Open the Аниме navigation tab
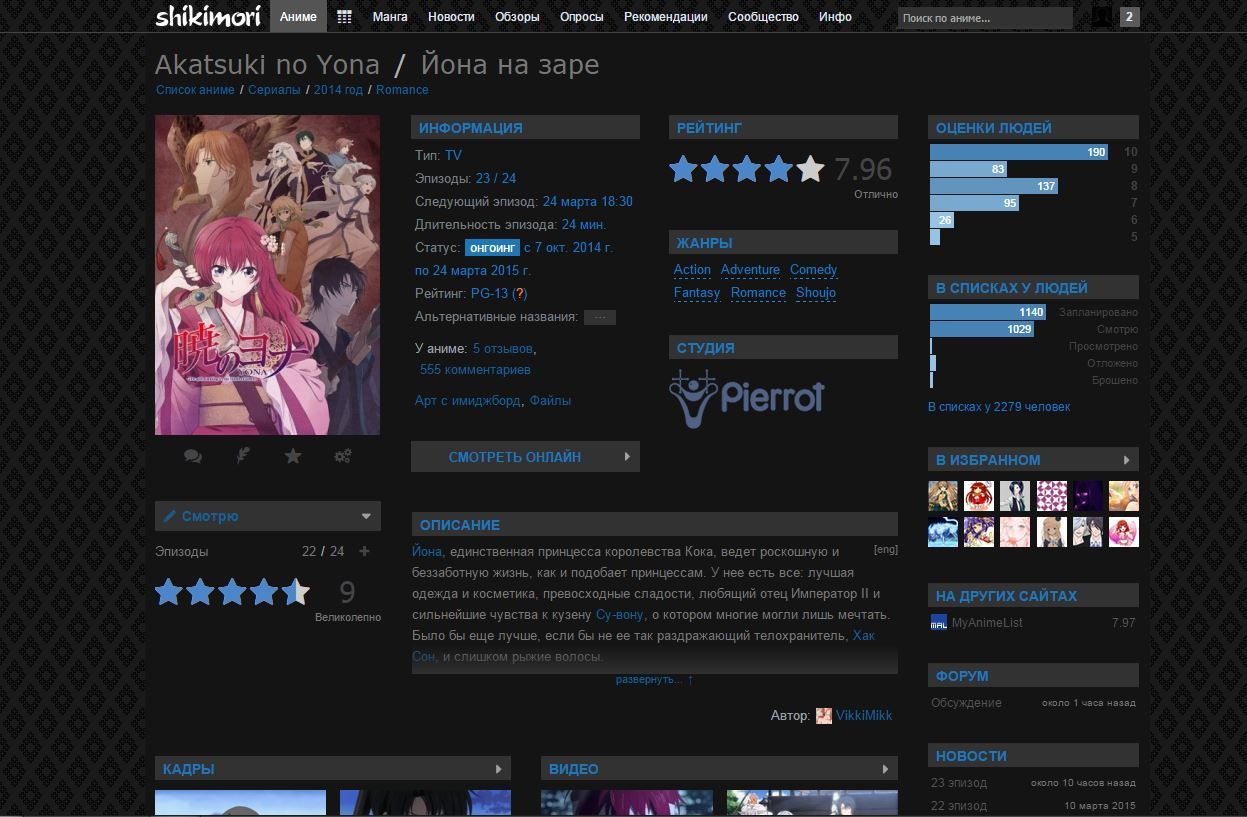The image size is (1247, 817). pyautogui.click(x=298, y=17)
